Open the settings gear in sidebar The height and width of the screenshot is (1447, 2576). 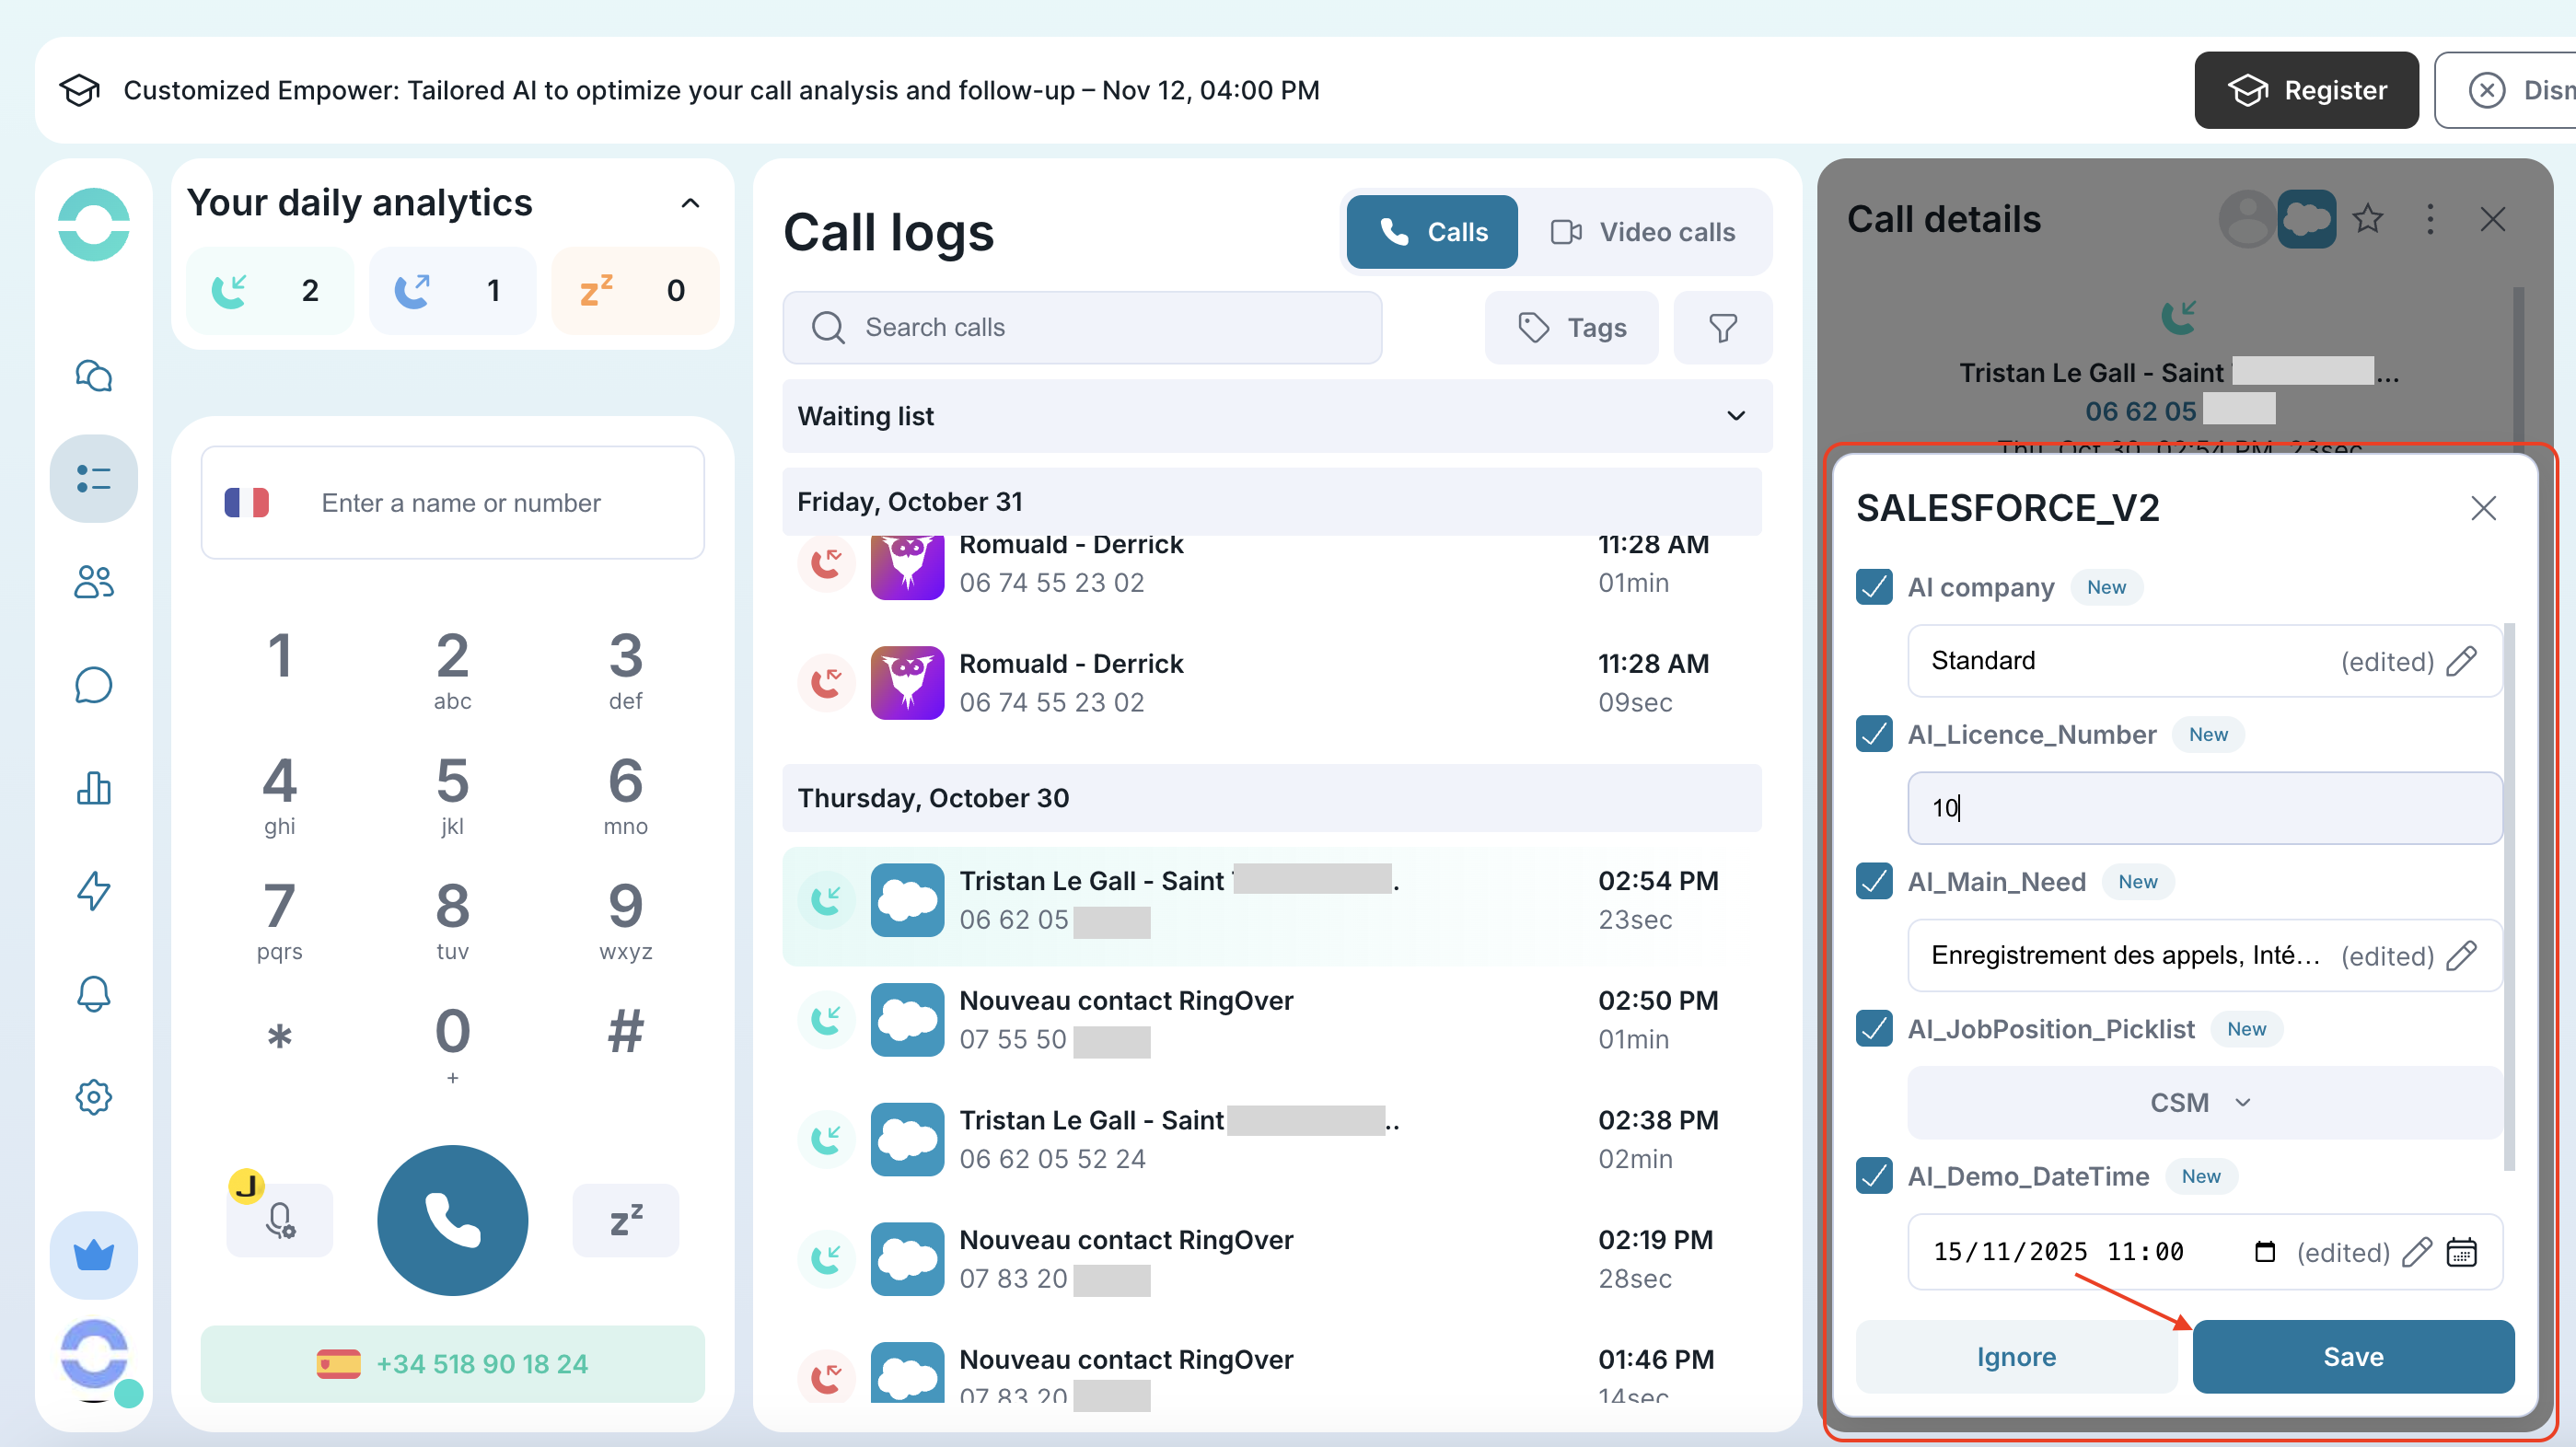click(93, 1097)
